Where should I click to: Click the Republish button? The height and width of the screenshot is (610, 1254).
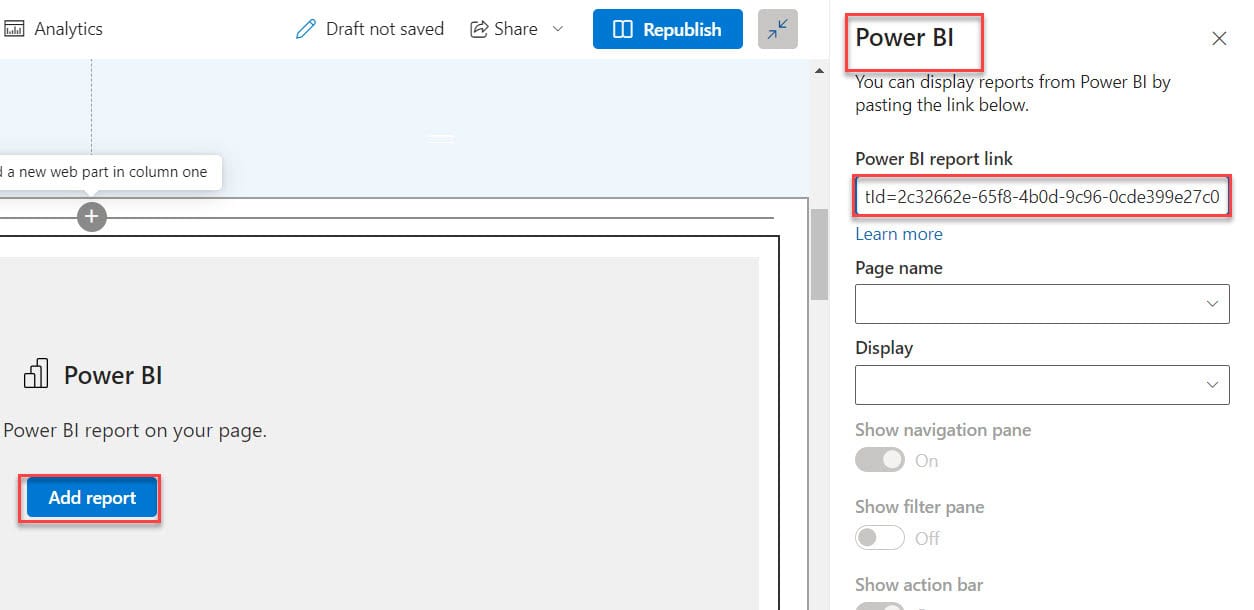(x=668, y=29)
